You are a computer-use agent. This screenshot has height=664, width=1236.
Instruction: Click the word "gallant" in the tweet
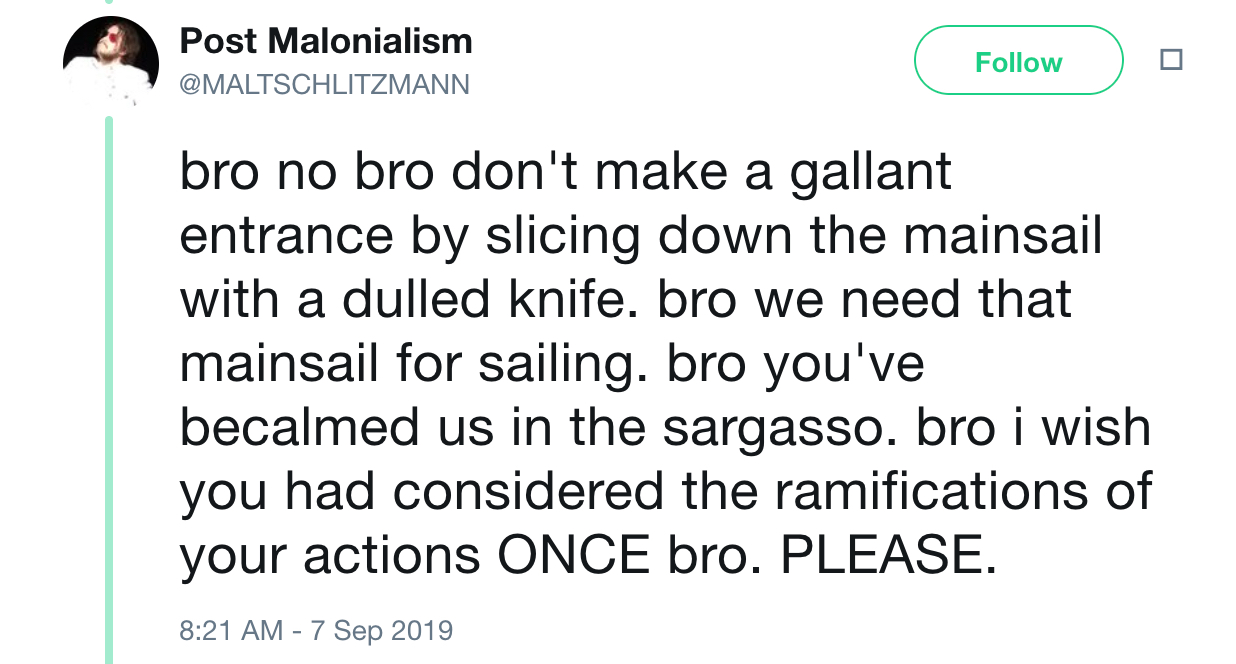(871, 174)
